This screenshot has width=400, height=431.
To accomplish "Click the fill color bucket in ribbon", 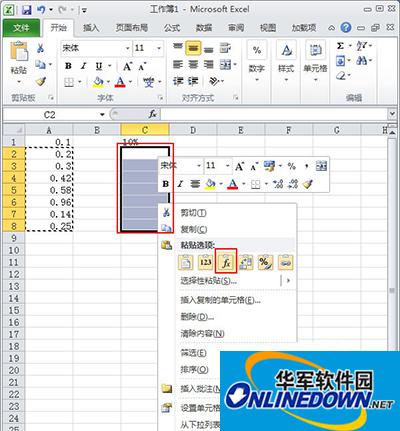I will pos(98,81).
